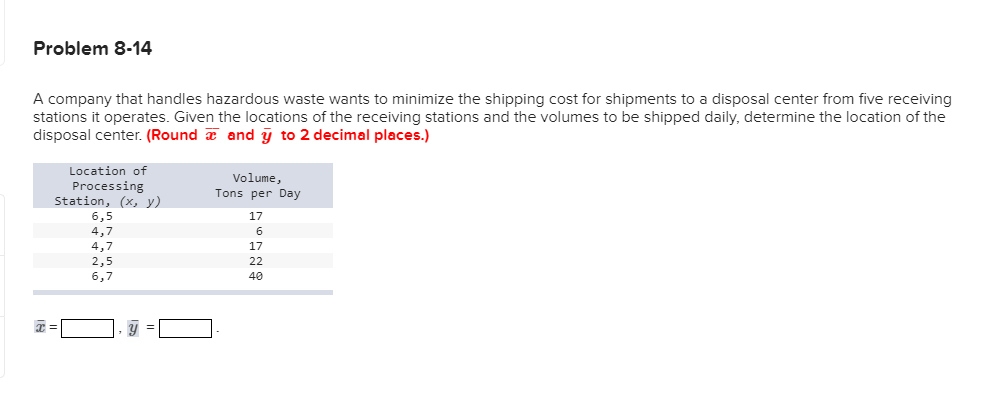The image size is (1005, 401).
Task: Click the y-bar label beside second input
Action: [x=132, y=328]
